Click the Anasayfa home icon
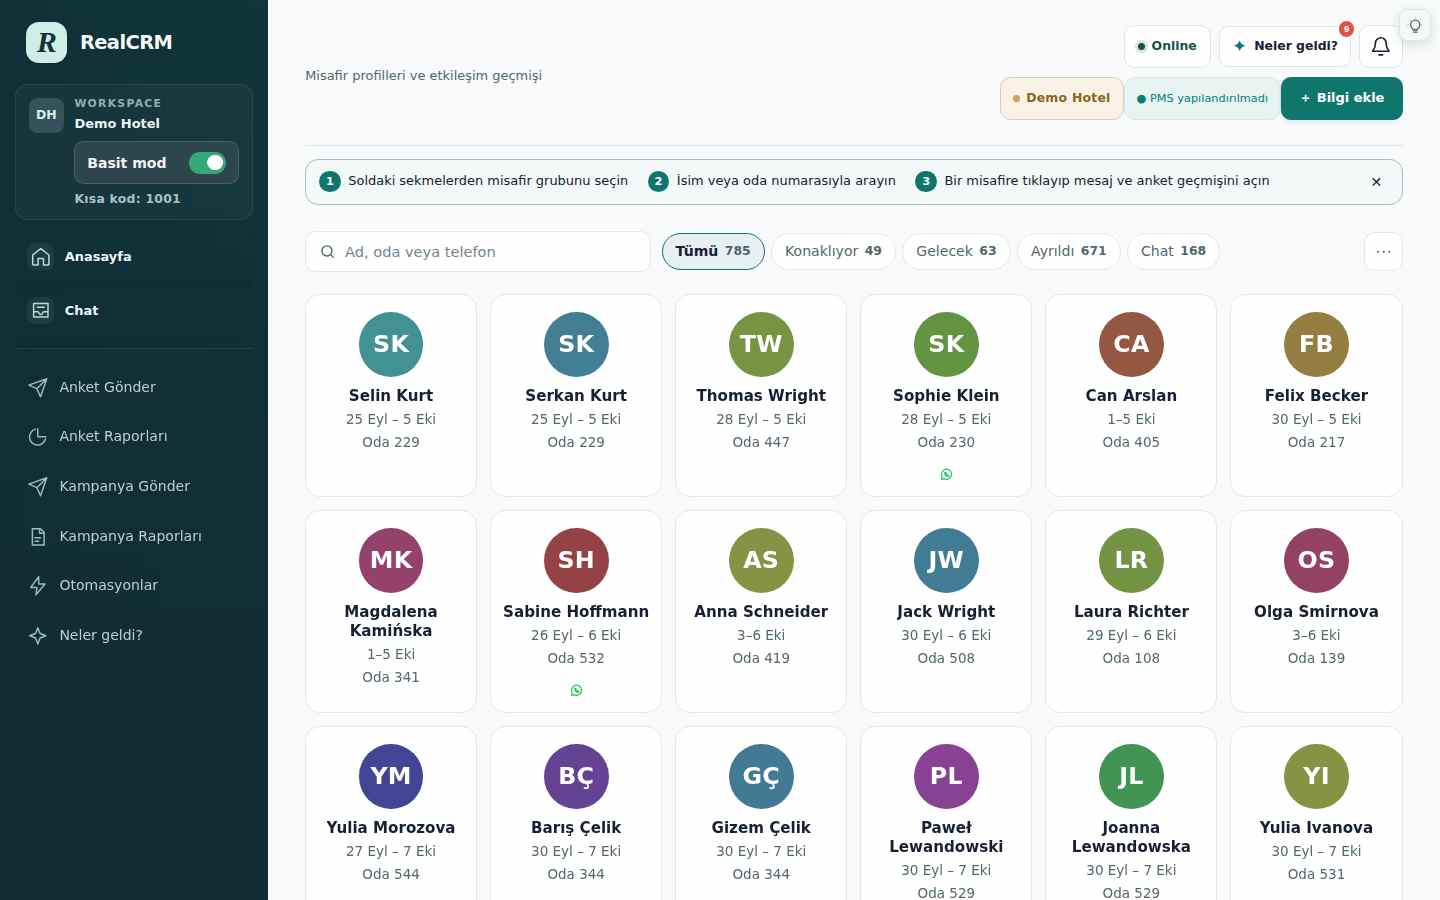This screenshot has height=900, width=1440. 41,257
